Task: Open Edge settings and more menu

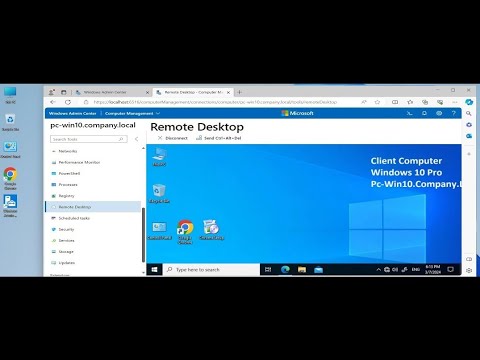Action: click(x=455, y=102)
